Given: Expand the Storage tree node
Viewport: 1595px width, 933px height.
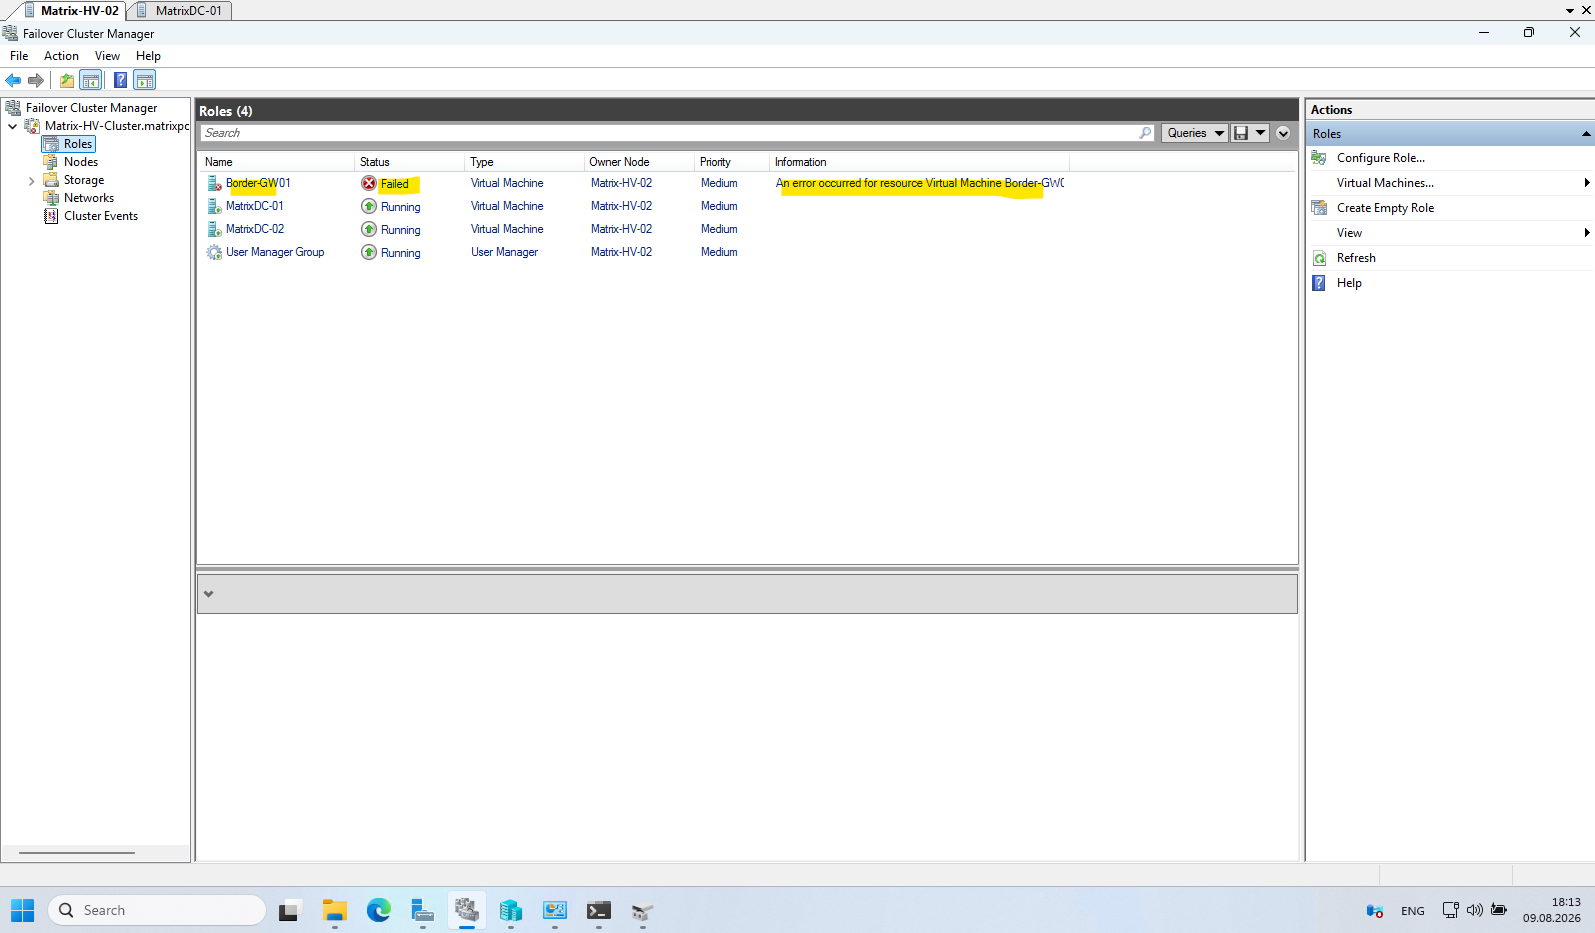Looking at the screenshot, I should (31, 181).
